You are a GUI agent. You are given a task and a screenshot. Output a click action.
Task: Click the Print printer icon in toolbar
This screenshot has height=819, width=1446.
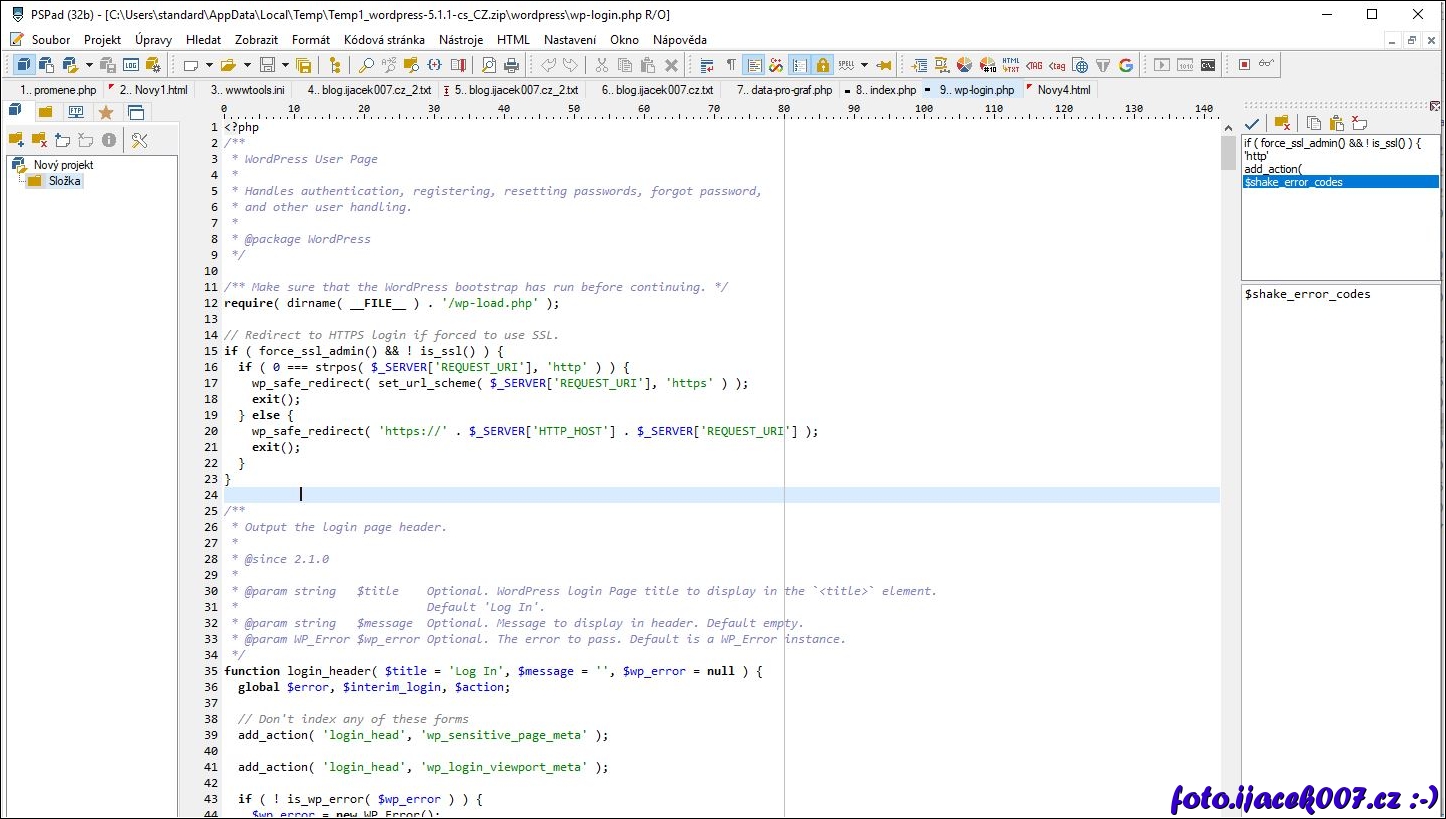coord(512,65)
